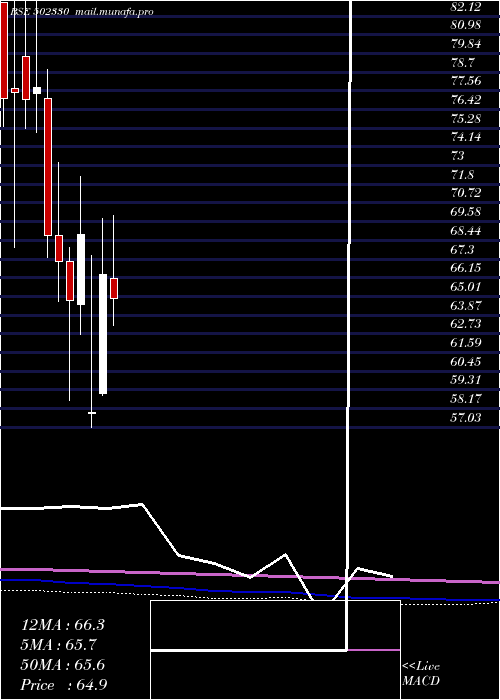Screen dimensions: 500x700
Task: Click the 70.72 price axis label
Action: click(x=466, y=193)
